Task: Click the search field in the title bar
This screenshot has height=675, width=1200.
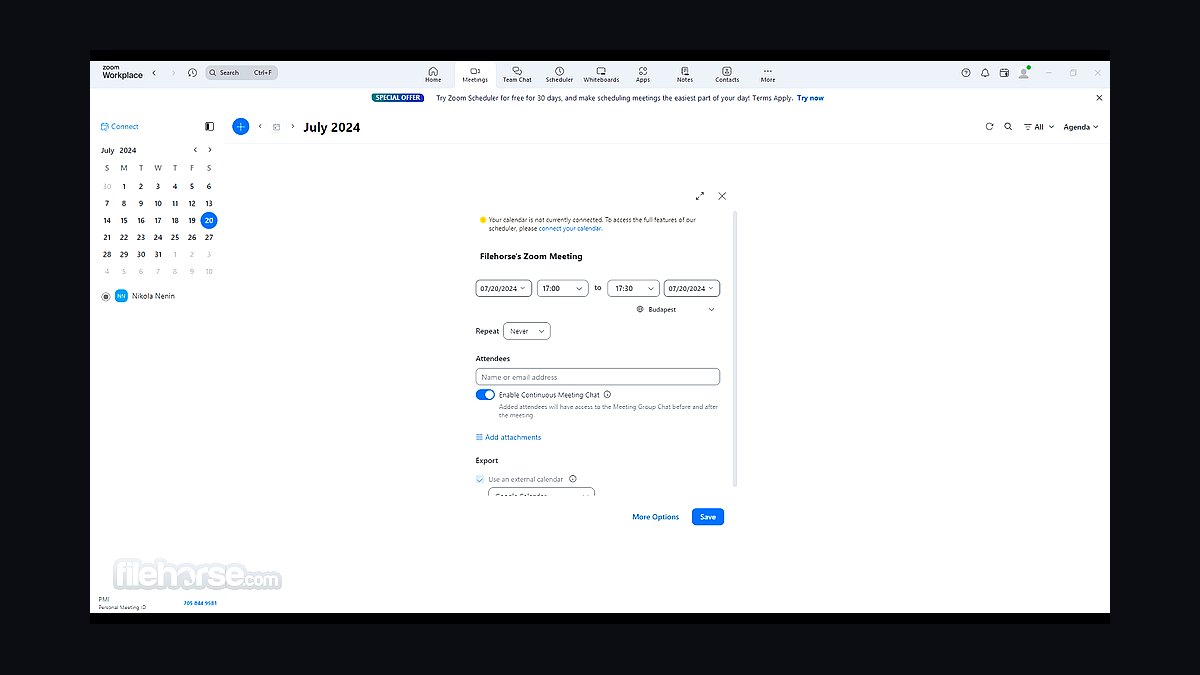Action: (242, 73)
